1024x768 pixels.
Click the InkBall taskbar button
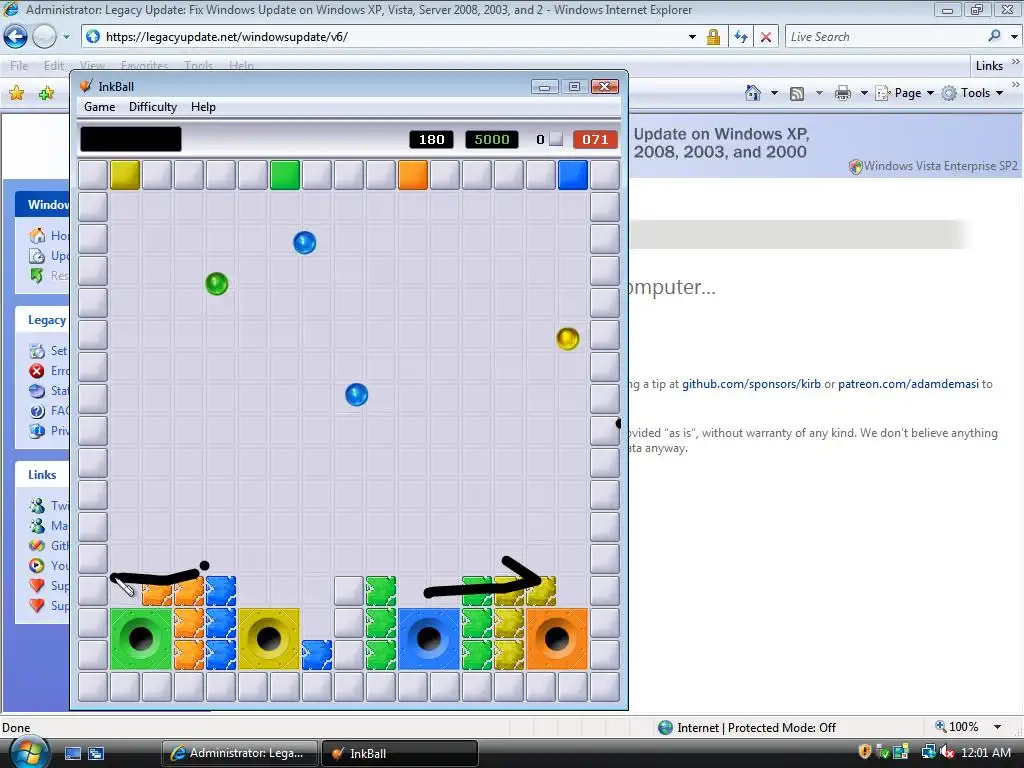400,753
